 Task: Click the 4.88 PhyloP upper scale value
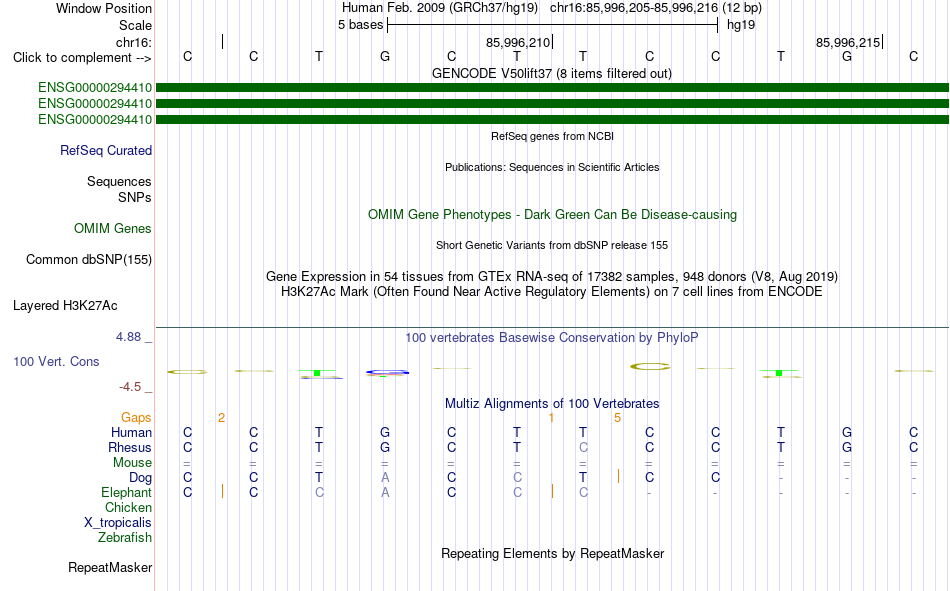point(128,337)
